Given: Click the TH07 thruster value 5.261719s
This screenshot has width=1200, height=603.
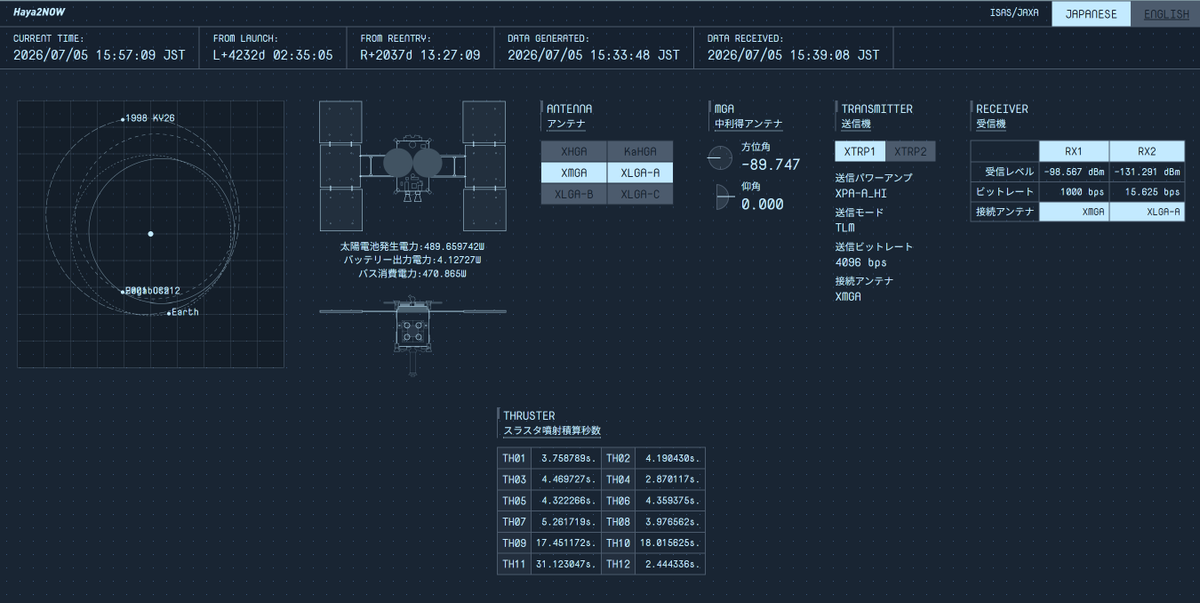Looking at the screenshot, I should (566, 522).
